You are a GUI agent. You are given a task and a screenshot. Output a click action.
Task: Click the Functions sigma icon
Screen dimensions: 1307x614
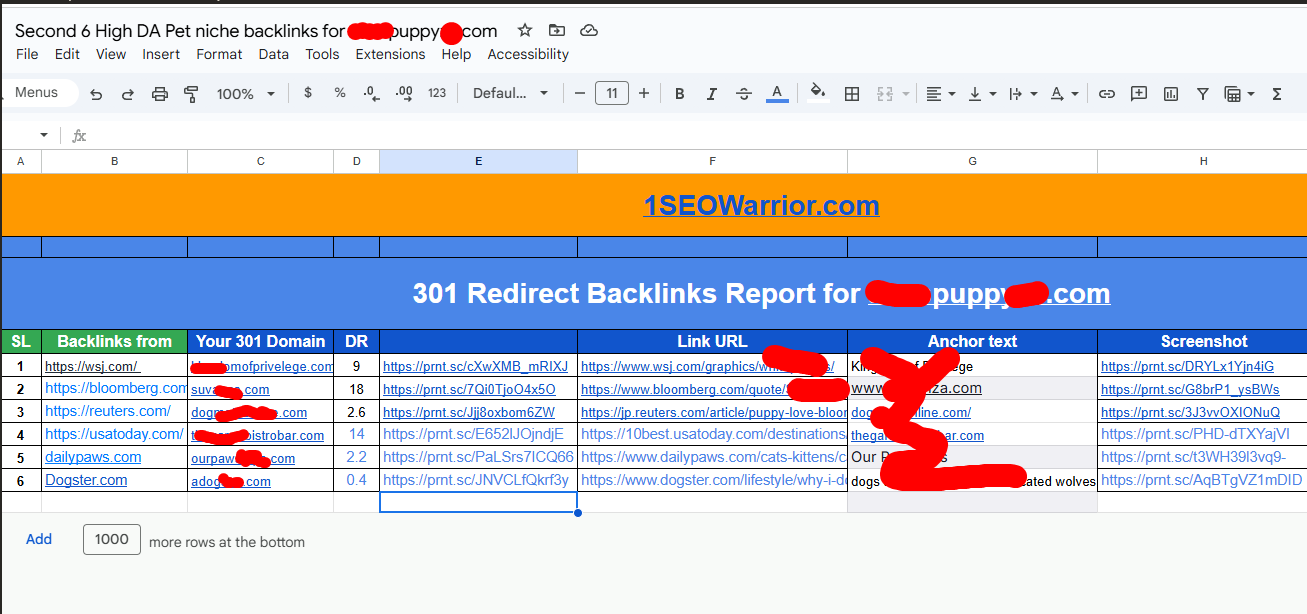[1277, 94]
